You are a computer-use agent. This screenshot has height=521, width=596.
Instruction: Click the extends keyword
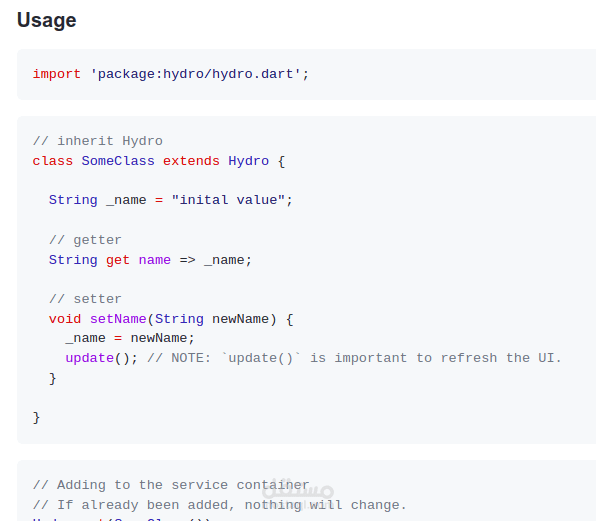[x=191, y=161]
